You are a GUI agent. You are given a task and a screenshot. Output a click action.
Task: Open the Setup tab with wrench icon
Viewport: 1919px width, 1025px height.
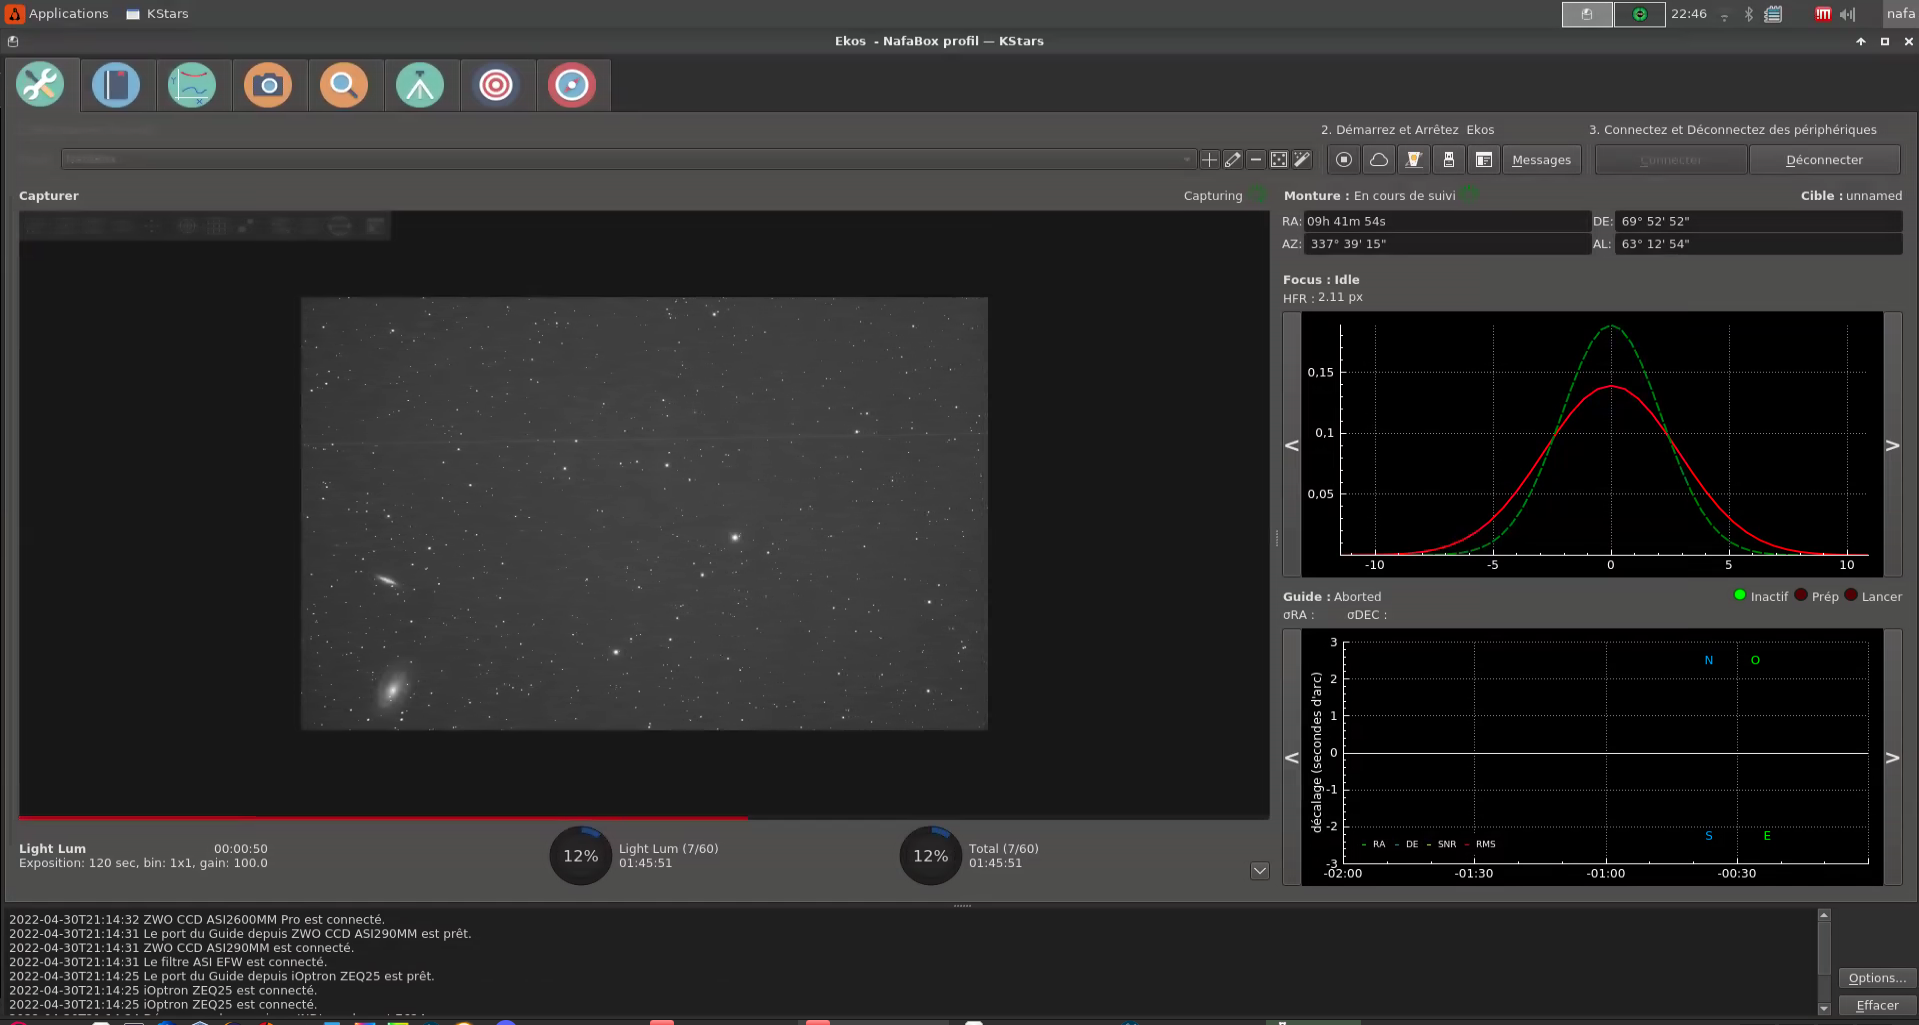click(x=41, y=85)
